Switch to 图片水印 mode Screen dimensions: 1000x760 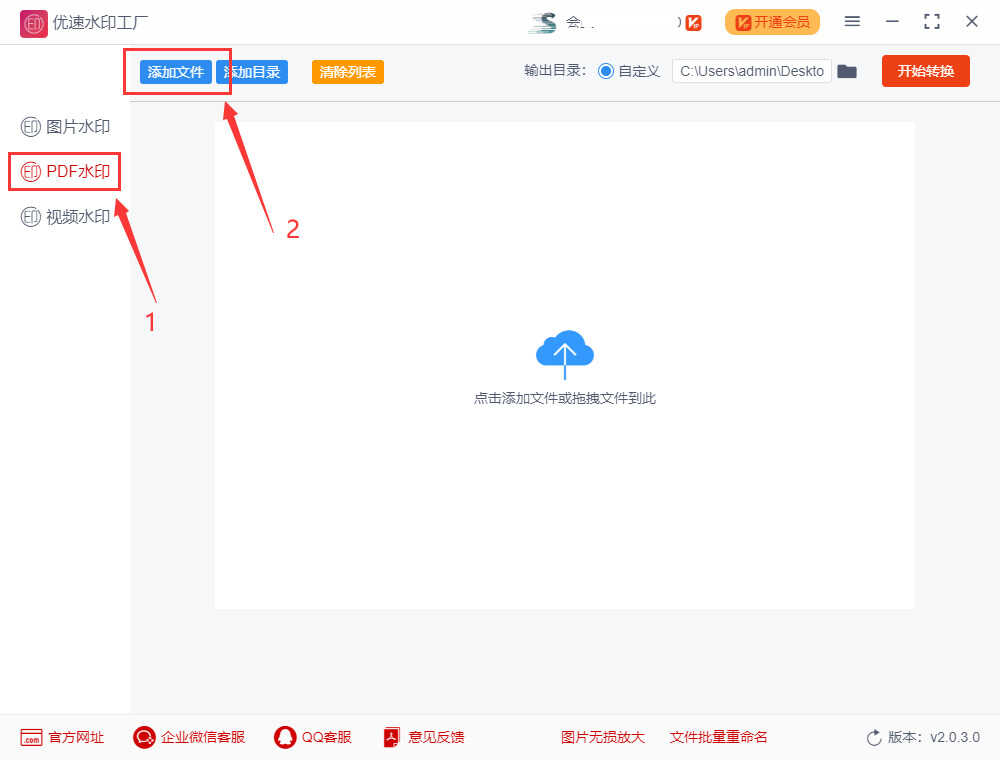click(65, 127)
